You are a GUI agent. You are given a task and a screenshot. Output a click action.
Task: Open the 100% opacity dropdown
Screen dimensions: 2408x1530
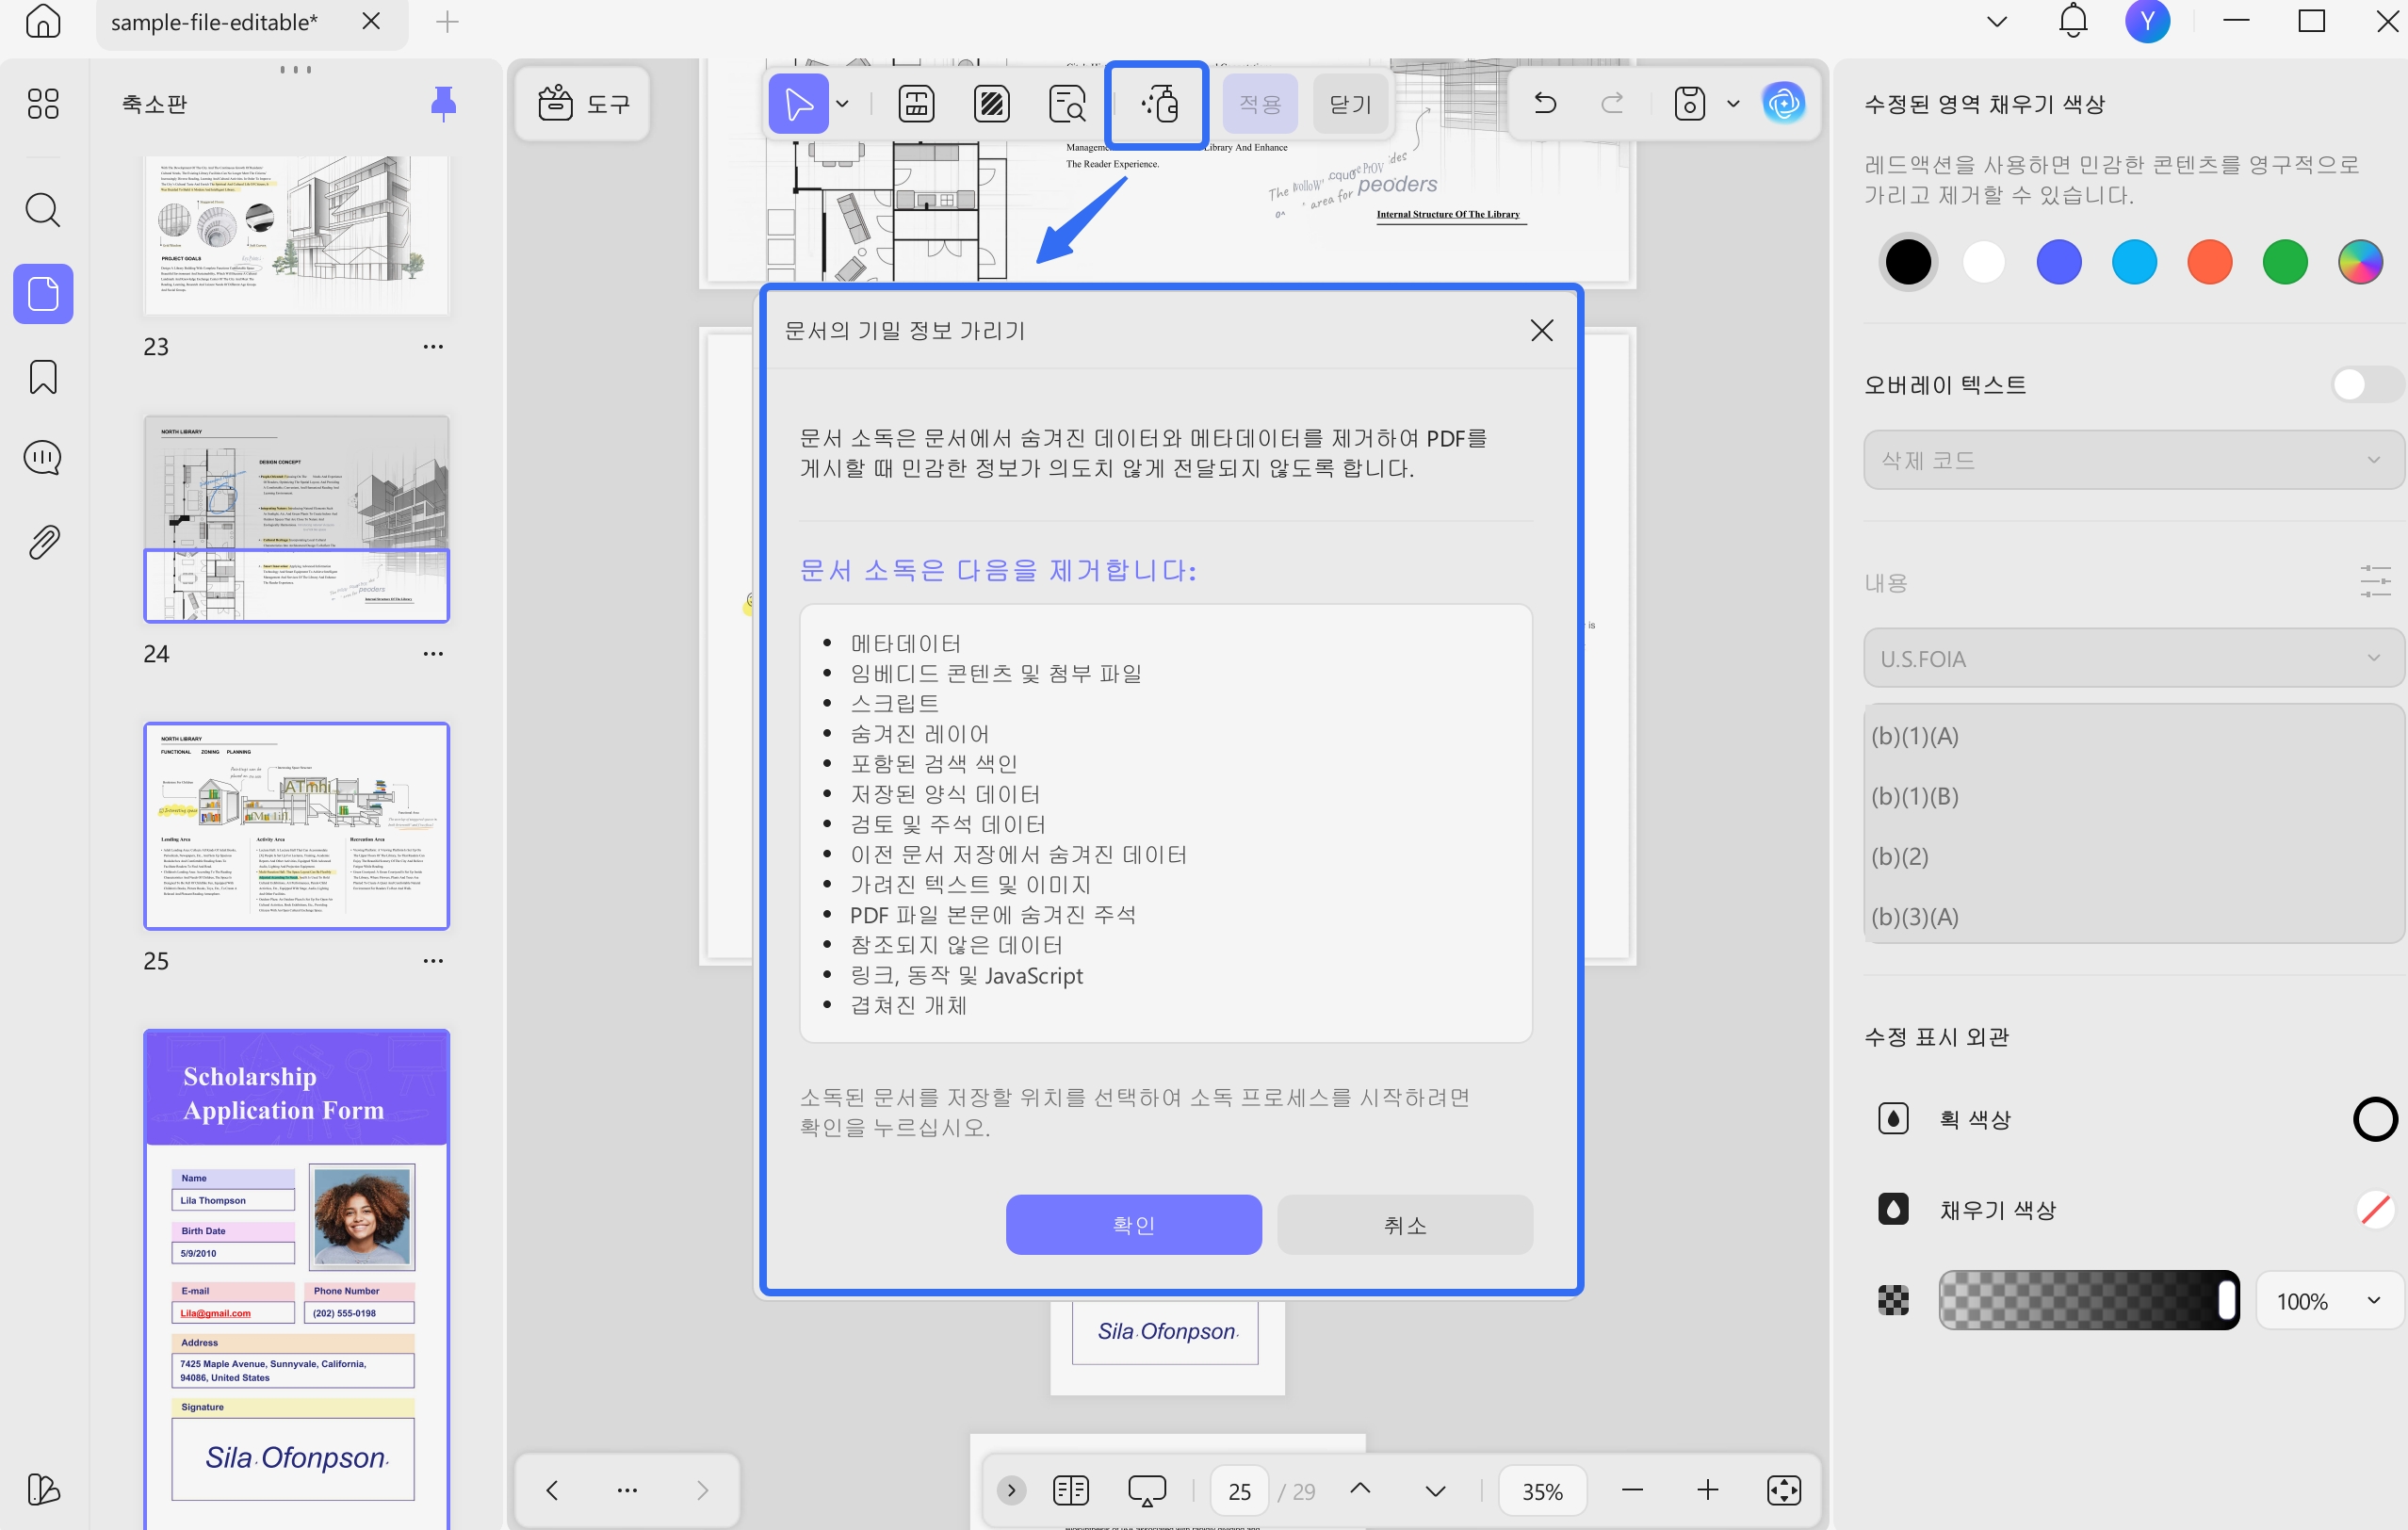coord(2330,1301)
